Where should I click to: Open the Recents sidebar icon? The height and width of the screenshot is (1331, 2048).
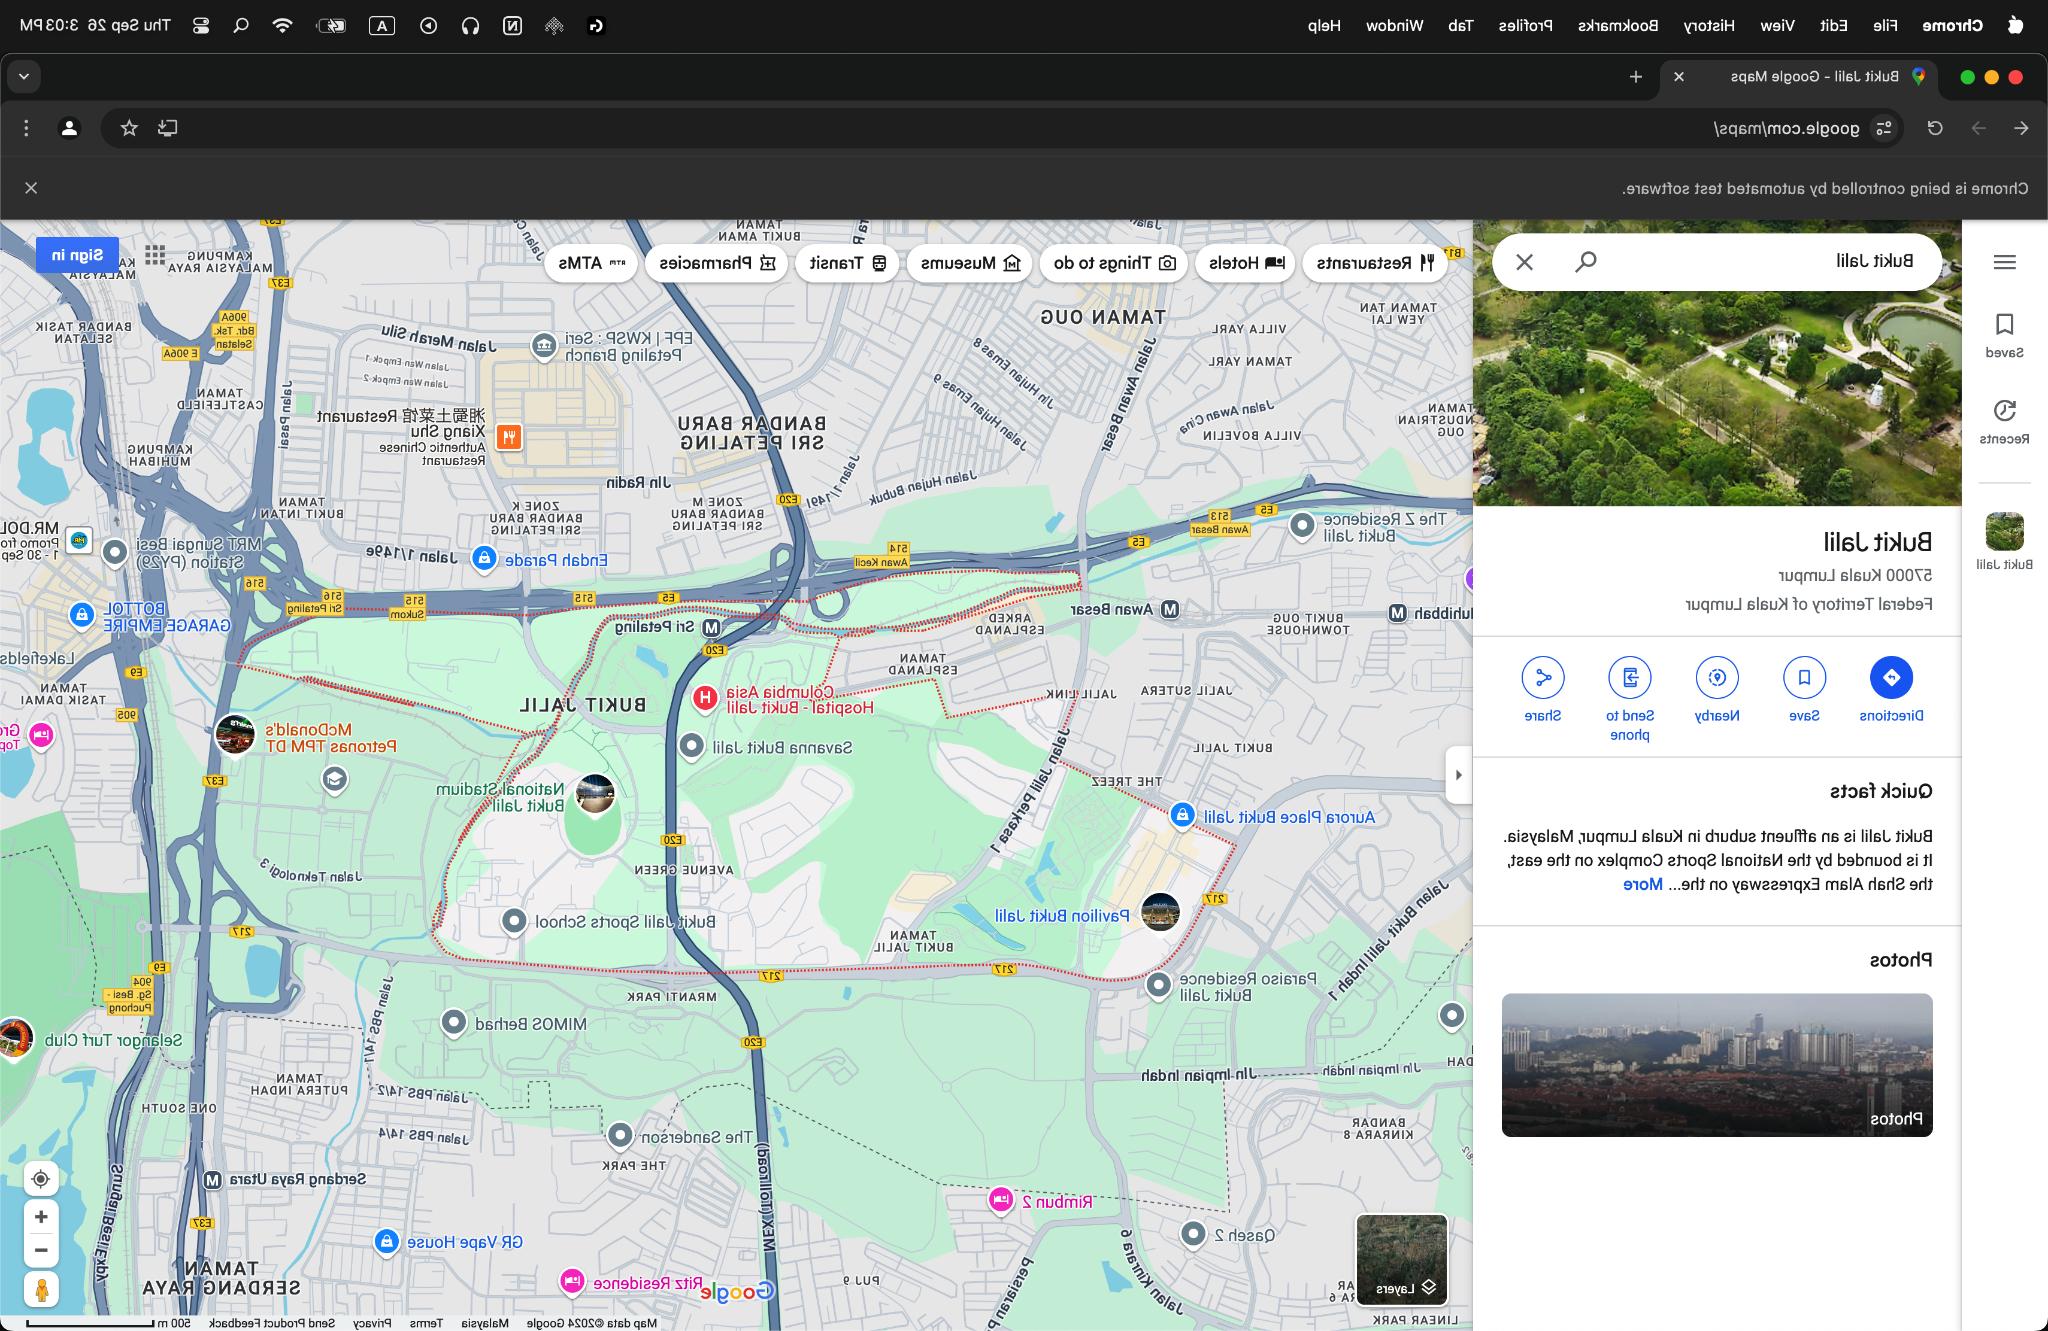(2004, 421)
